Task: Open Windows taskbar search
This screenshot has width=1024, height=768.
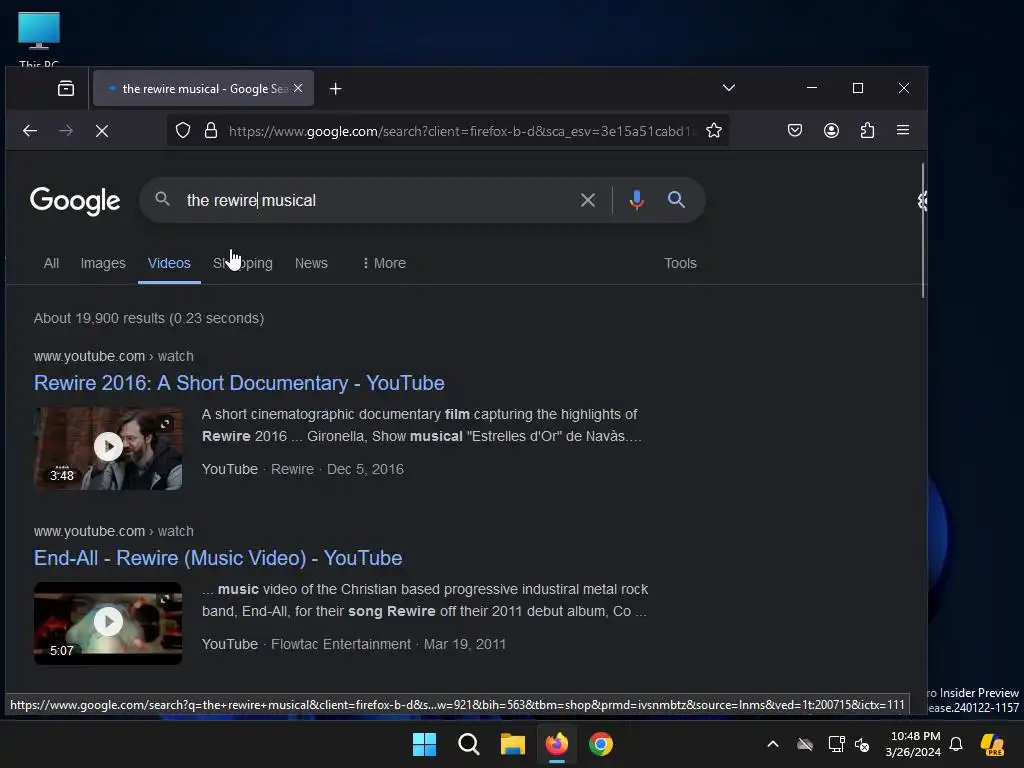Action: click(x=469, y=744)
